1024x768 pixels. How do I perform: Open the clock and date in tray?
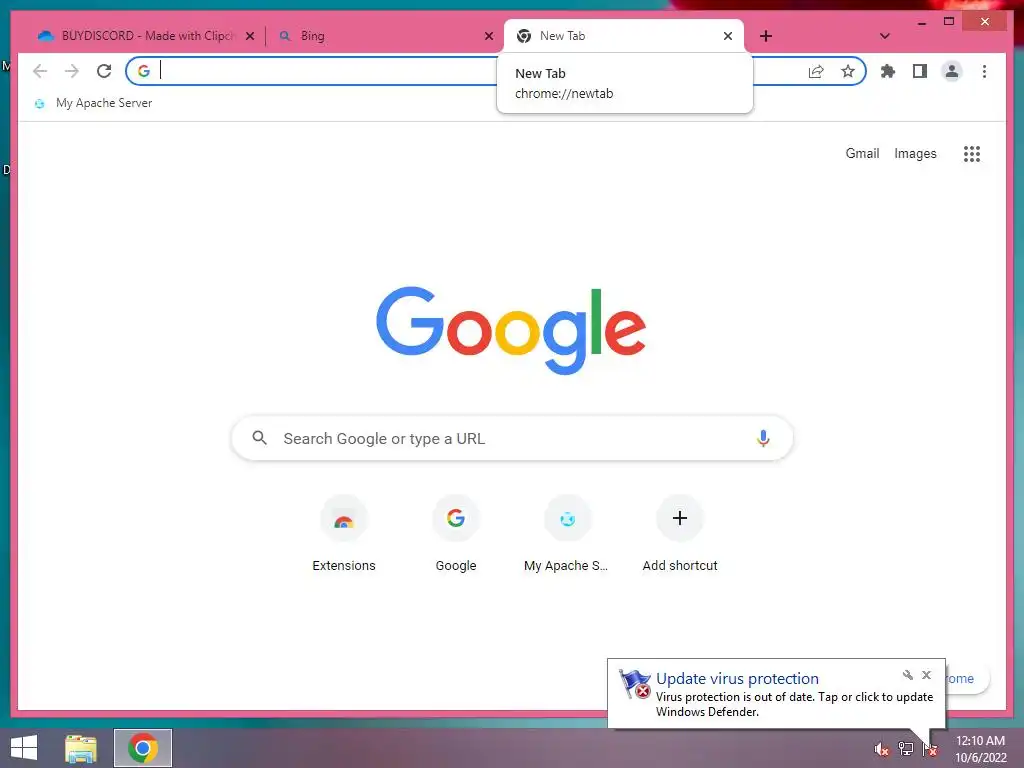coord(980,749)
